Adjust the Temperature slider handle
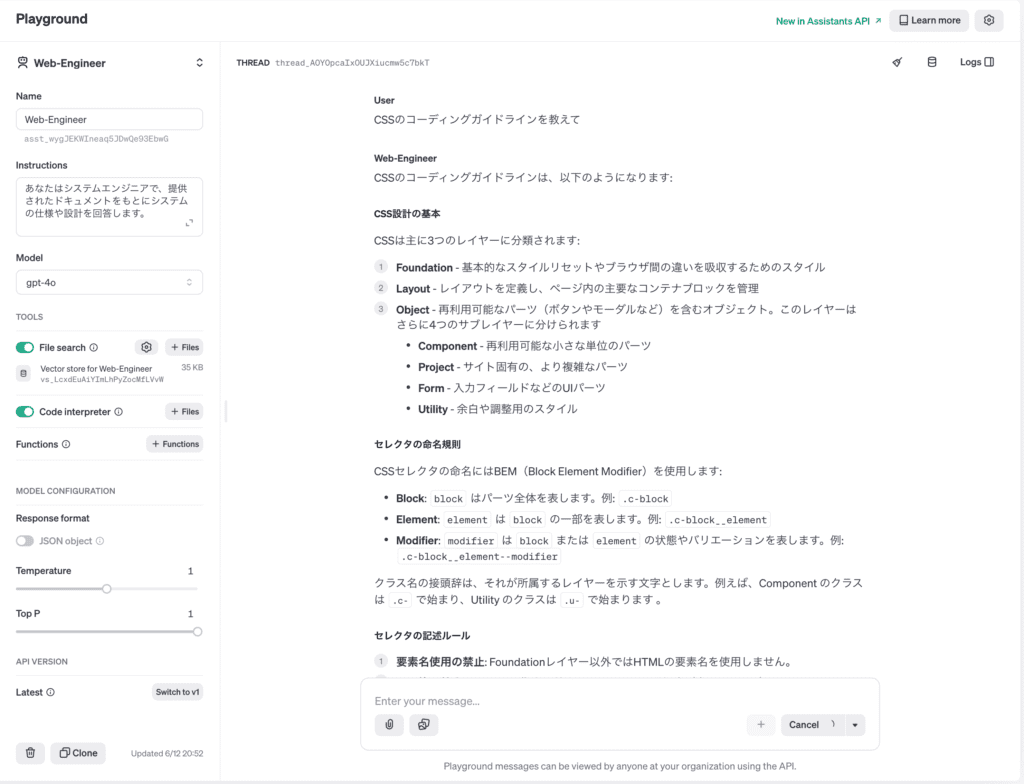The image size is (1024, 784). tap(107, 589)
